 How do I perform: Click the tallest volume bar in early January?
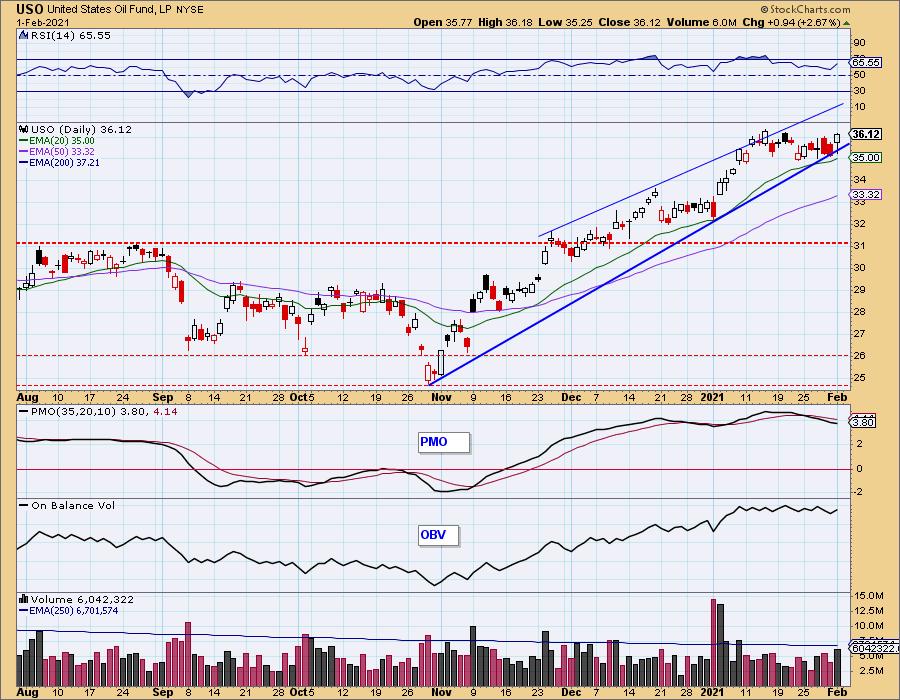point(713,643)
